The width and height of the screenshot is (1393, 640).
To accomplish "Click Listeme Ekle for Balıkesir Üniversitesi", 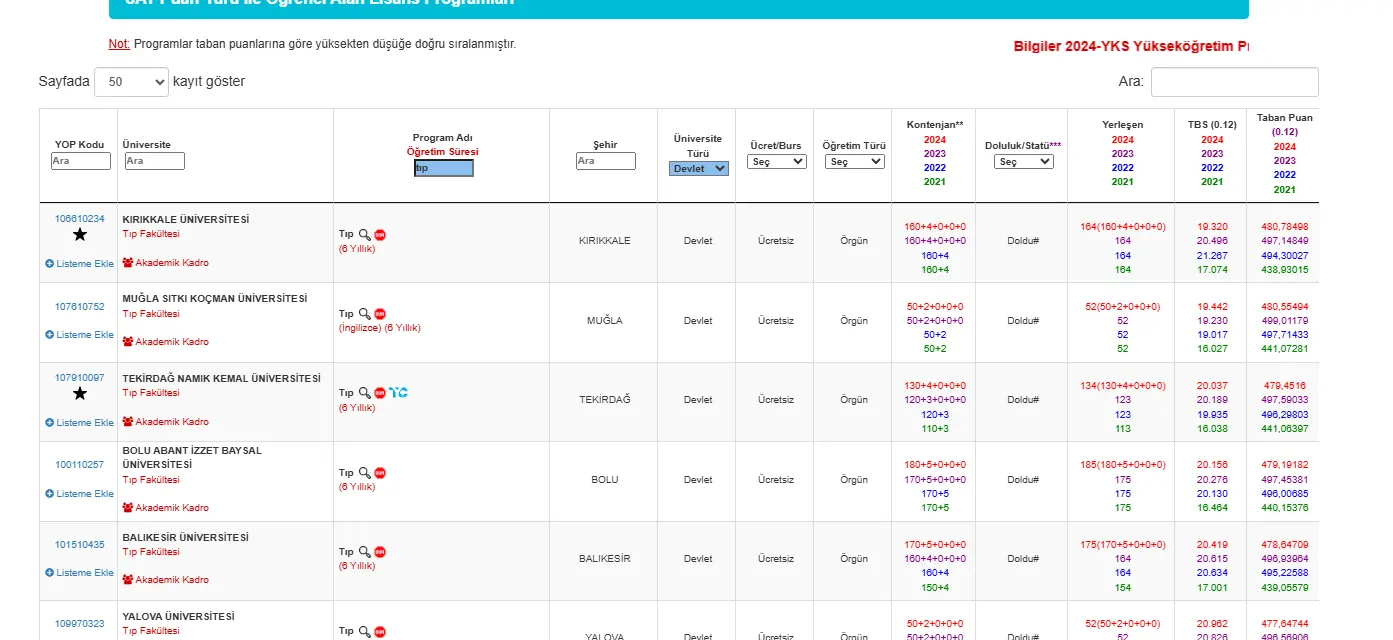I will (80, 573).
